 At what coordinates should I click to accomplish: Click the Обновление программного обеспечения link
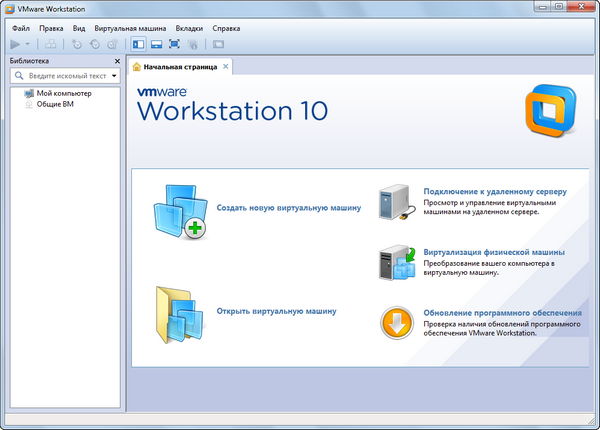coord(502,312)
